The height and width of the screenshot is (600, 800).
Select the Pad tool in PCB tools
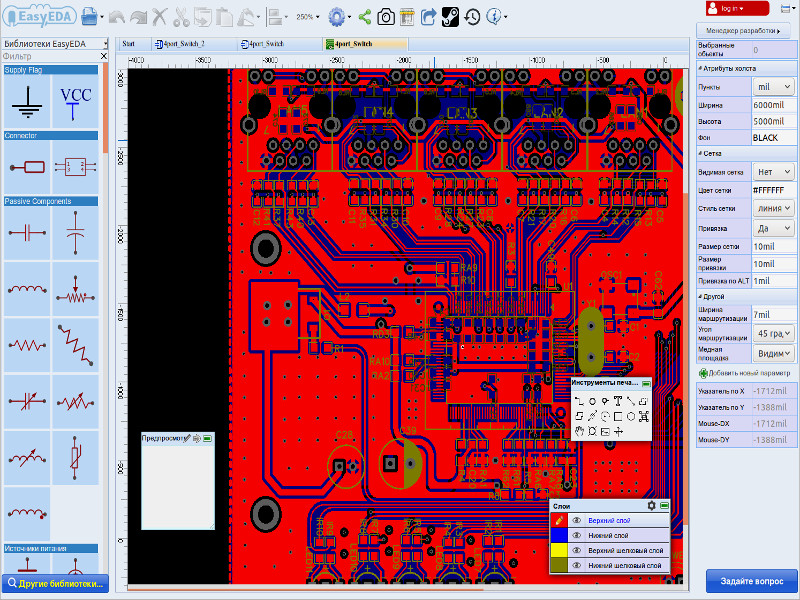(x=592, y=402)
